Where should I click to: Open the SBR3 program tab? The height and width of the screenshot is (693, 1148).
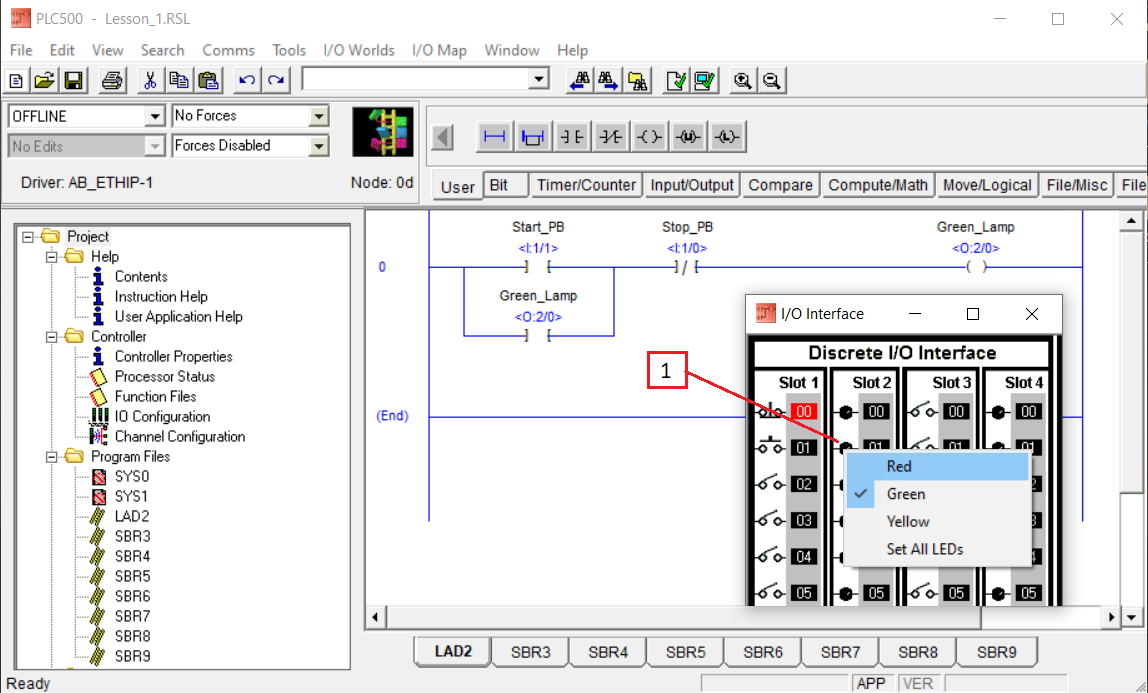[531, 652]
